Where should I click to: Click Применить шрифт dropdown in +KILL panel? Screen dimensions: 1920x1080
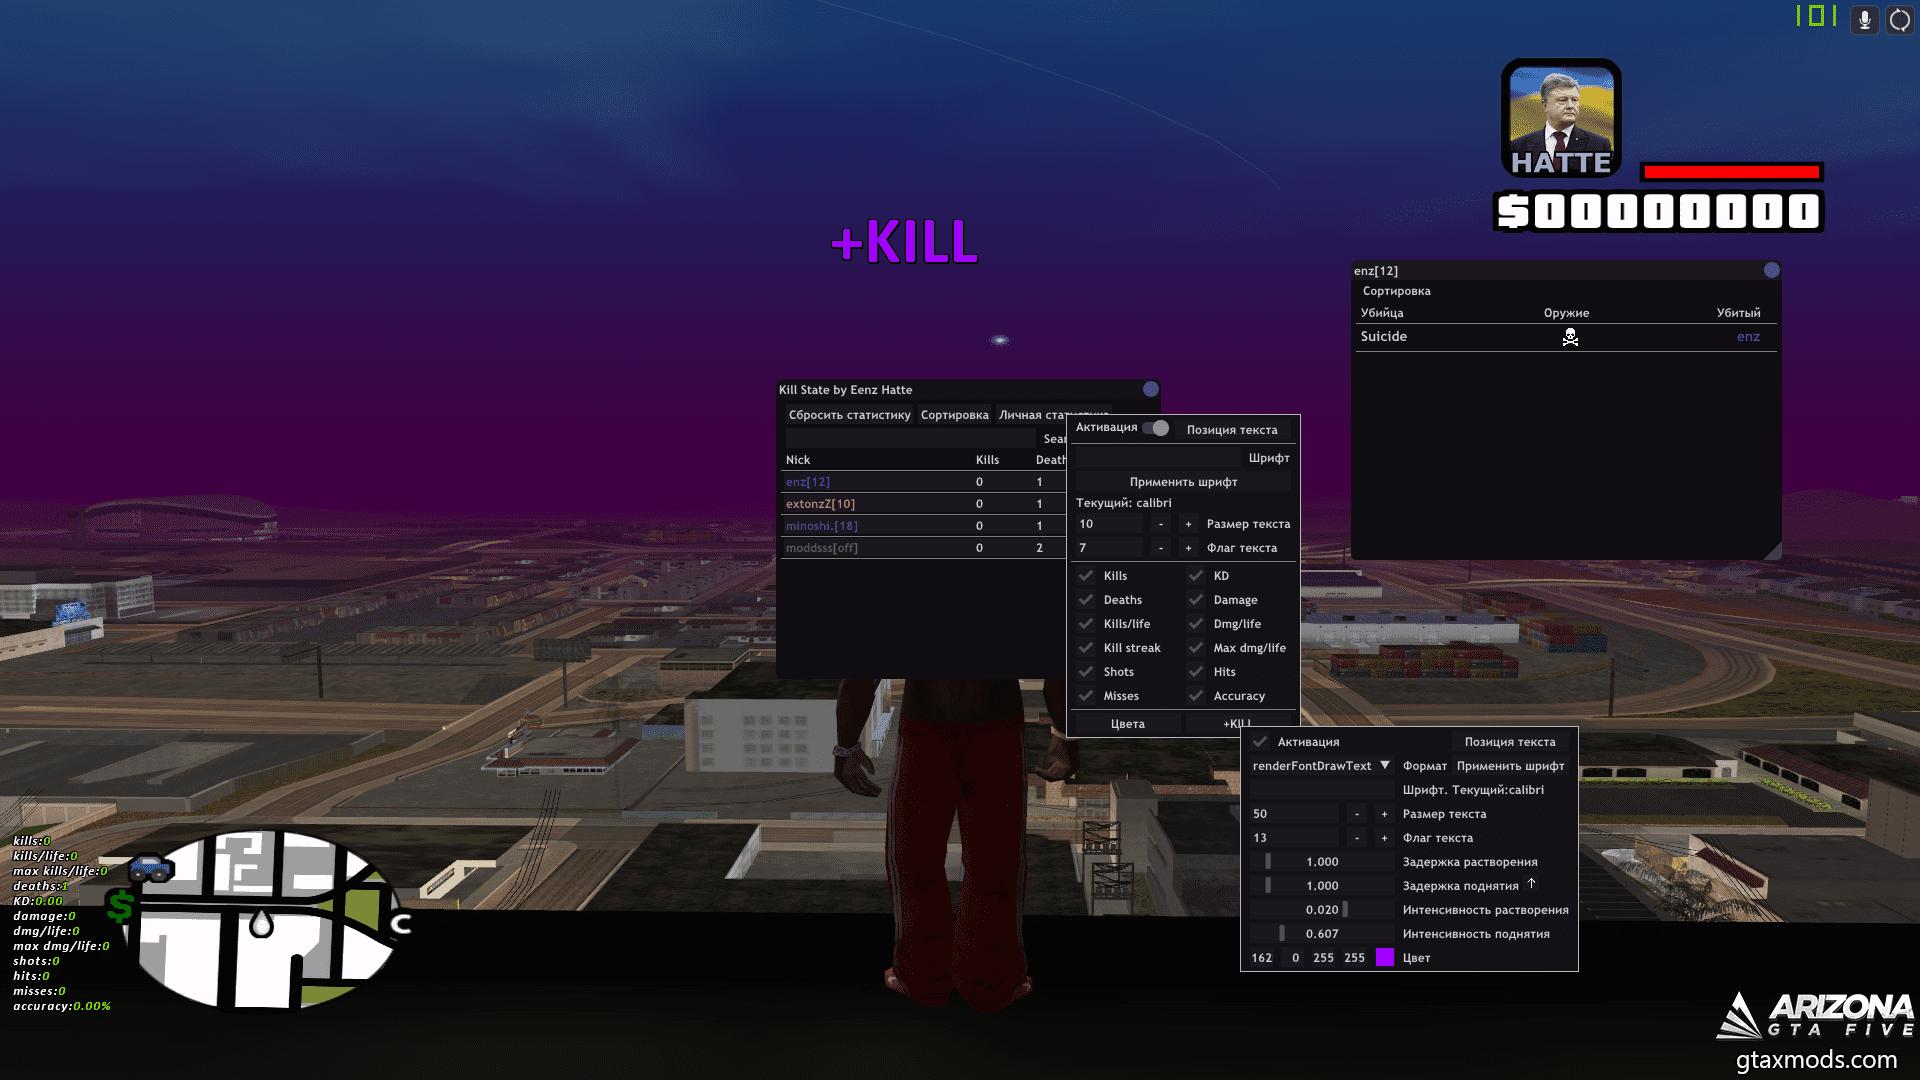pos(1511,765)
